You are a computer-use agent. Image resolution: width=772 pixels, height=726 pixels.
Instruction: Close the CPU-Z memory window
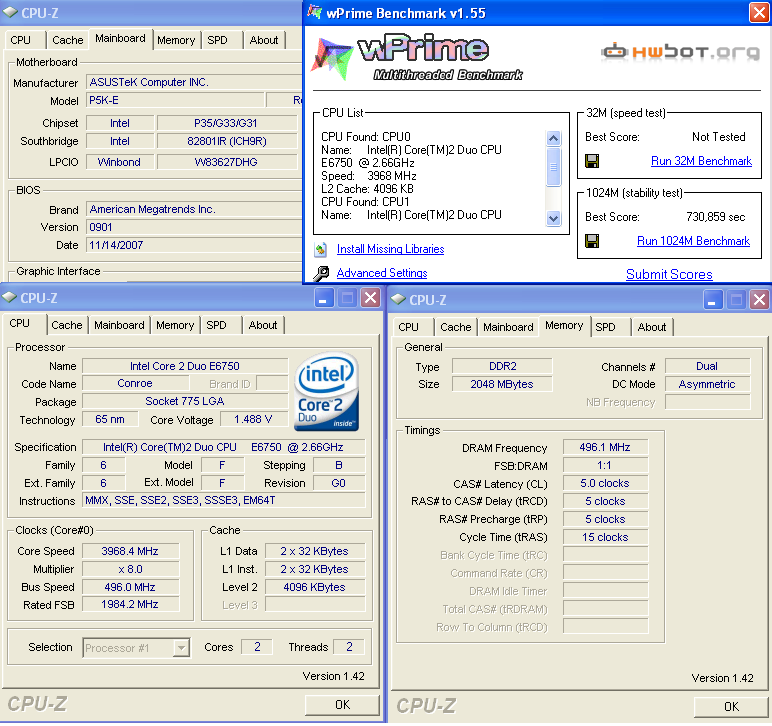click(759, 300)
